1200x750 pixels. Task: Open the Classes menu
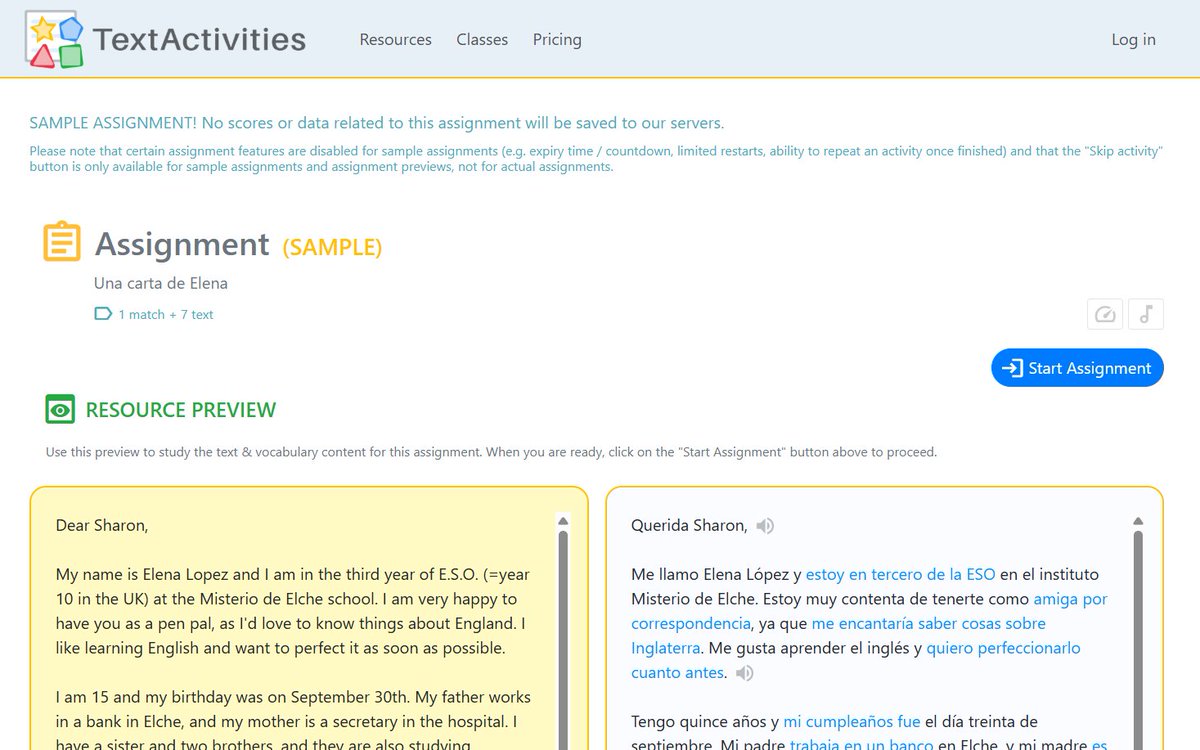click(482, 40)
